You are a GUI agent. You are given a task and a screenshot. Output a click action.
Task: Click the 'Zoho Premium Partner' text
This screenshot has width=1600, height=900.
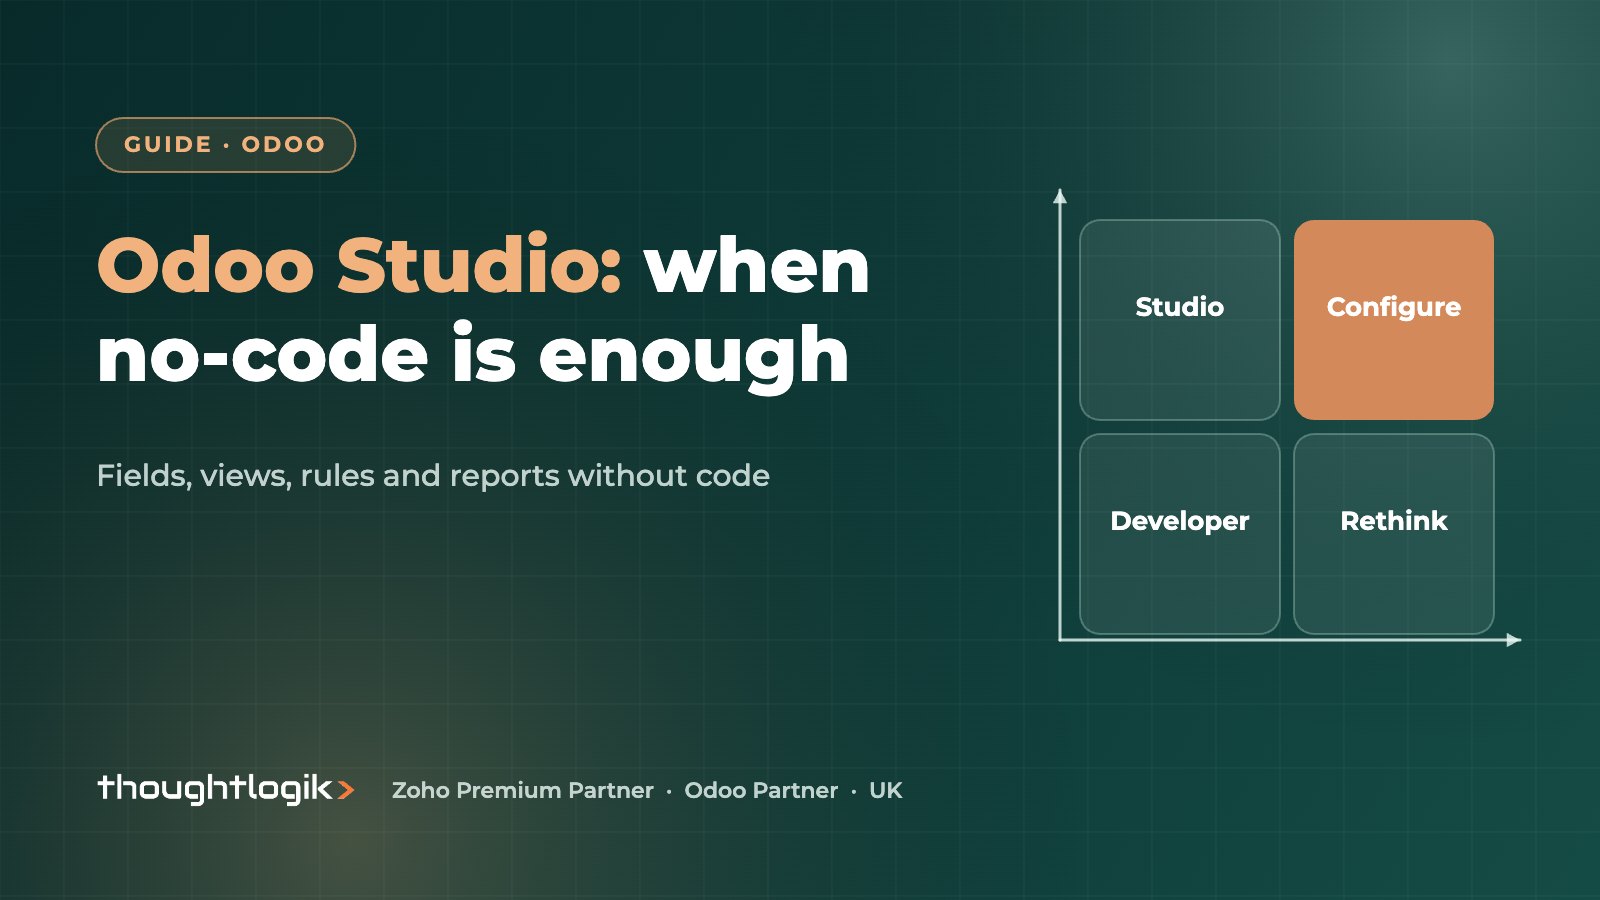point(522,790)
